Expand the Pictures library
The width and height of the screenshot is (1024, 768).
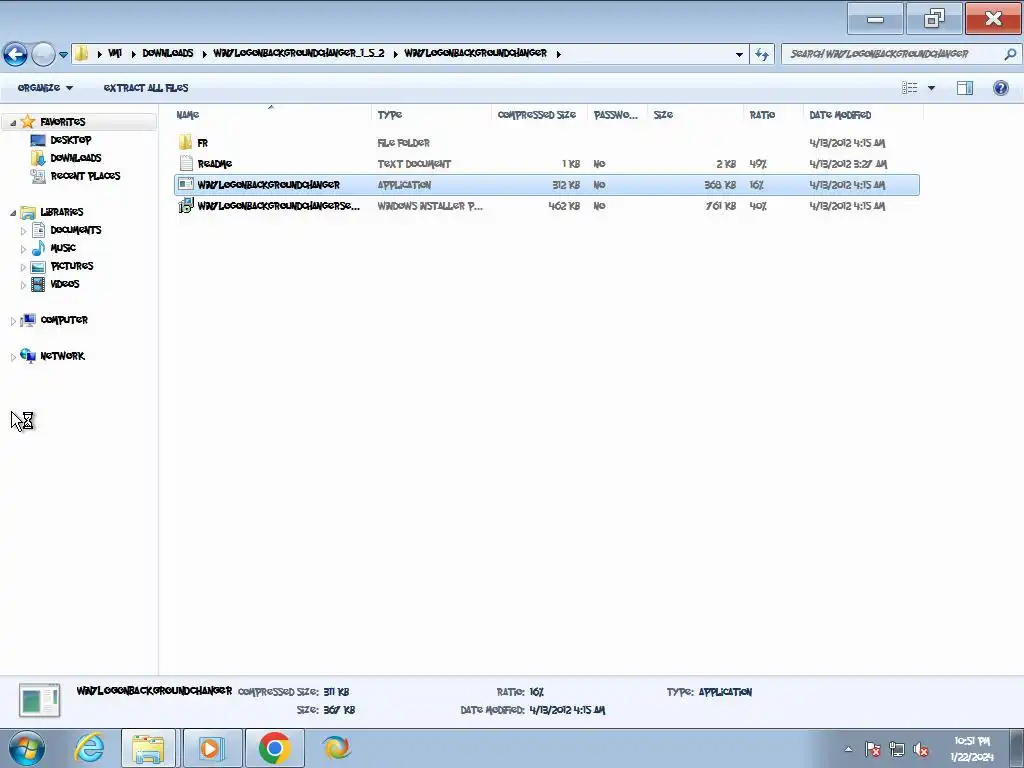pyautogui.click(x=24, y=267)
